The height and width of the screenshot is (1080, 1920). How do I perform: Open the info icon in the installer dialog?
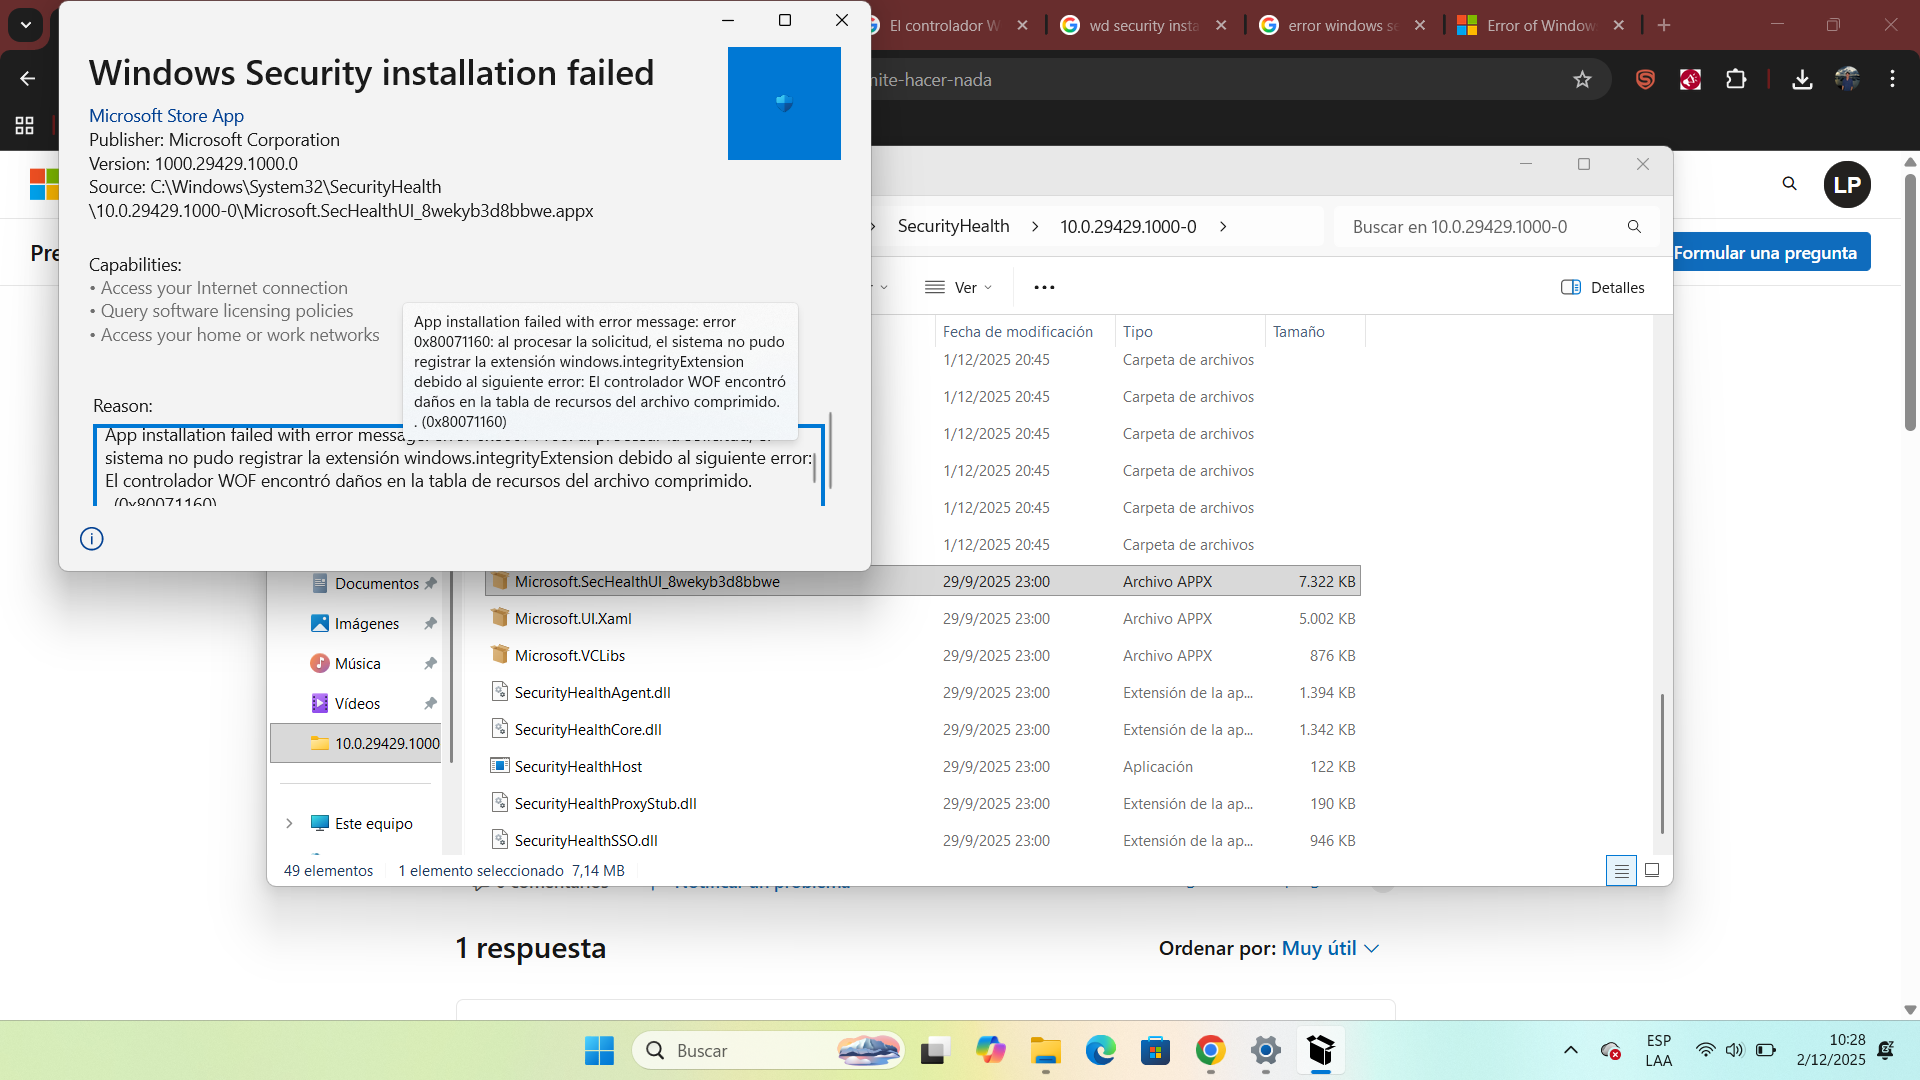pyautogui.click(x=92, y=539)
